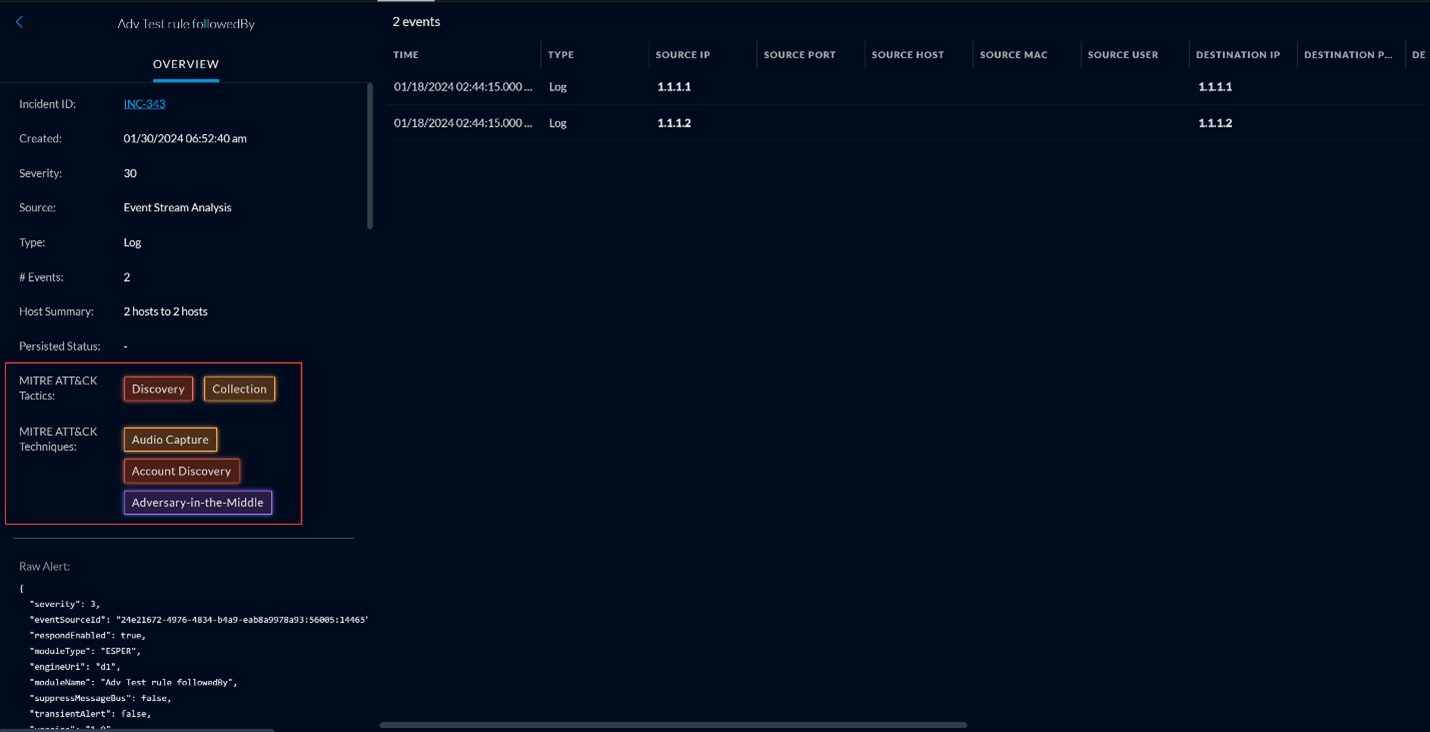Select the Collection tactic pill

[239, 389]
